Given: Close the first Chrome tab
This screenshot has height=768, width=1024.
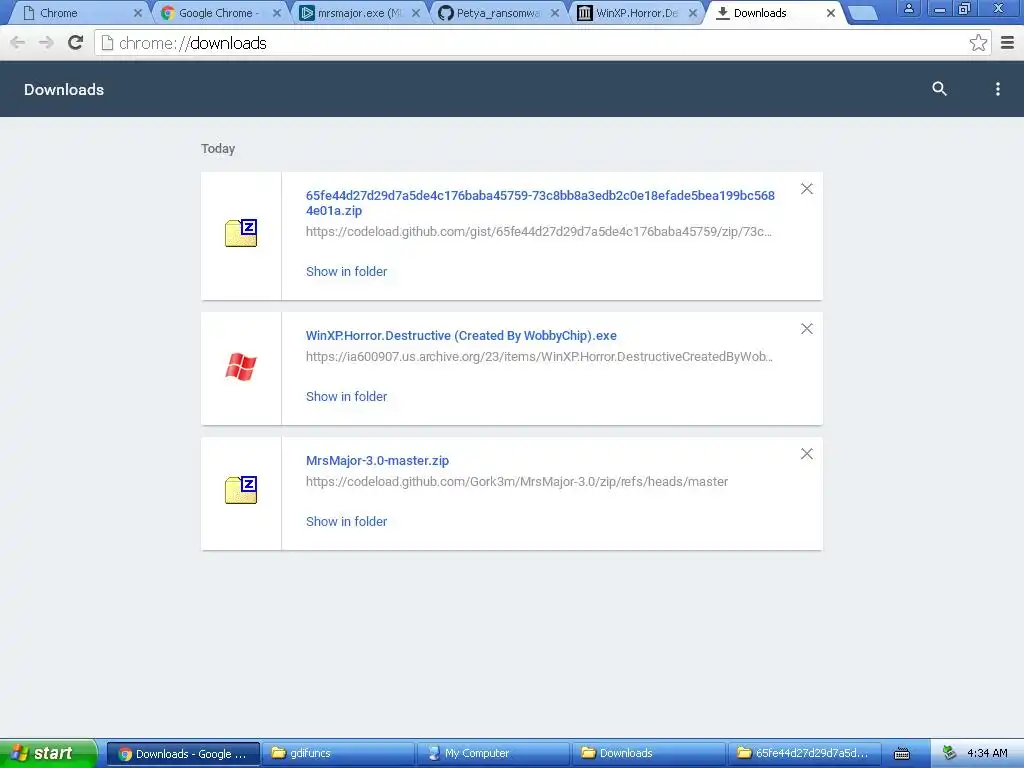Looking at the screenshot, I should pos(138,13).
